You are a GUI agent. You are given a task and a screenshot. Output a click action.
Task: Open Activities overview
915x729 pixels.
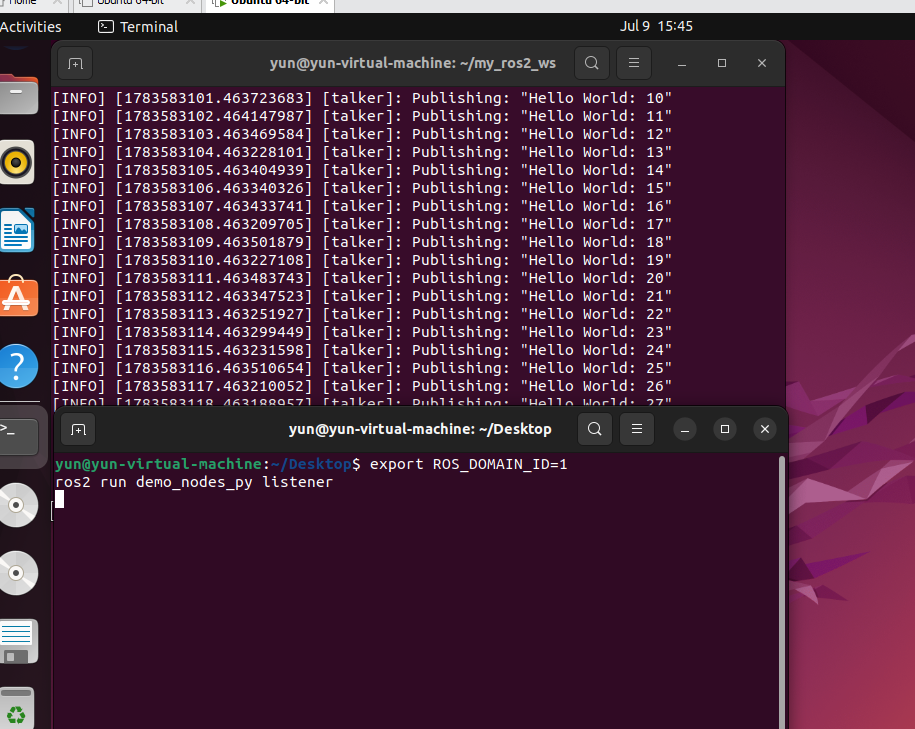coord(30,27)
